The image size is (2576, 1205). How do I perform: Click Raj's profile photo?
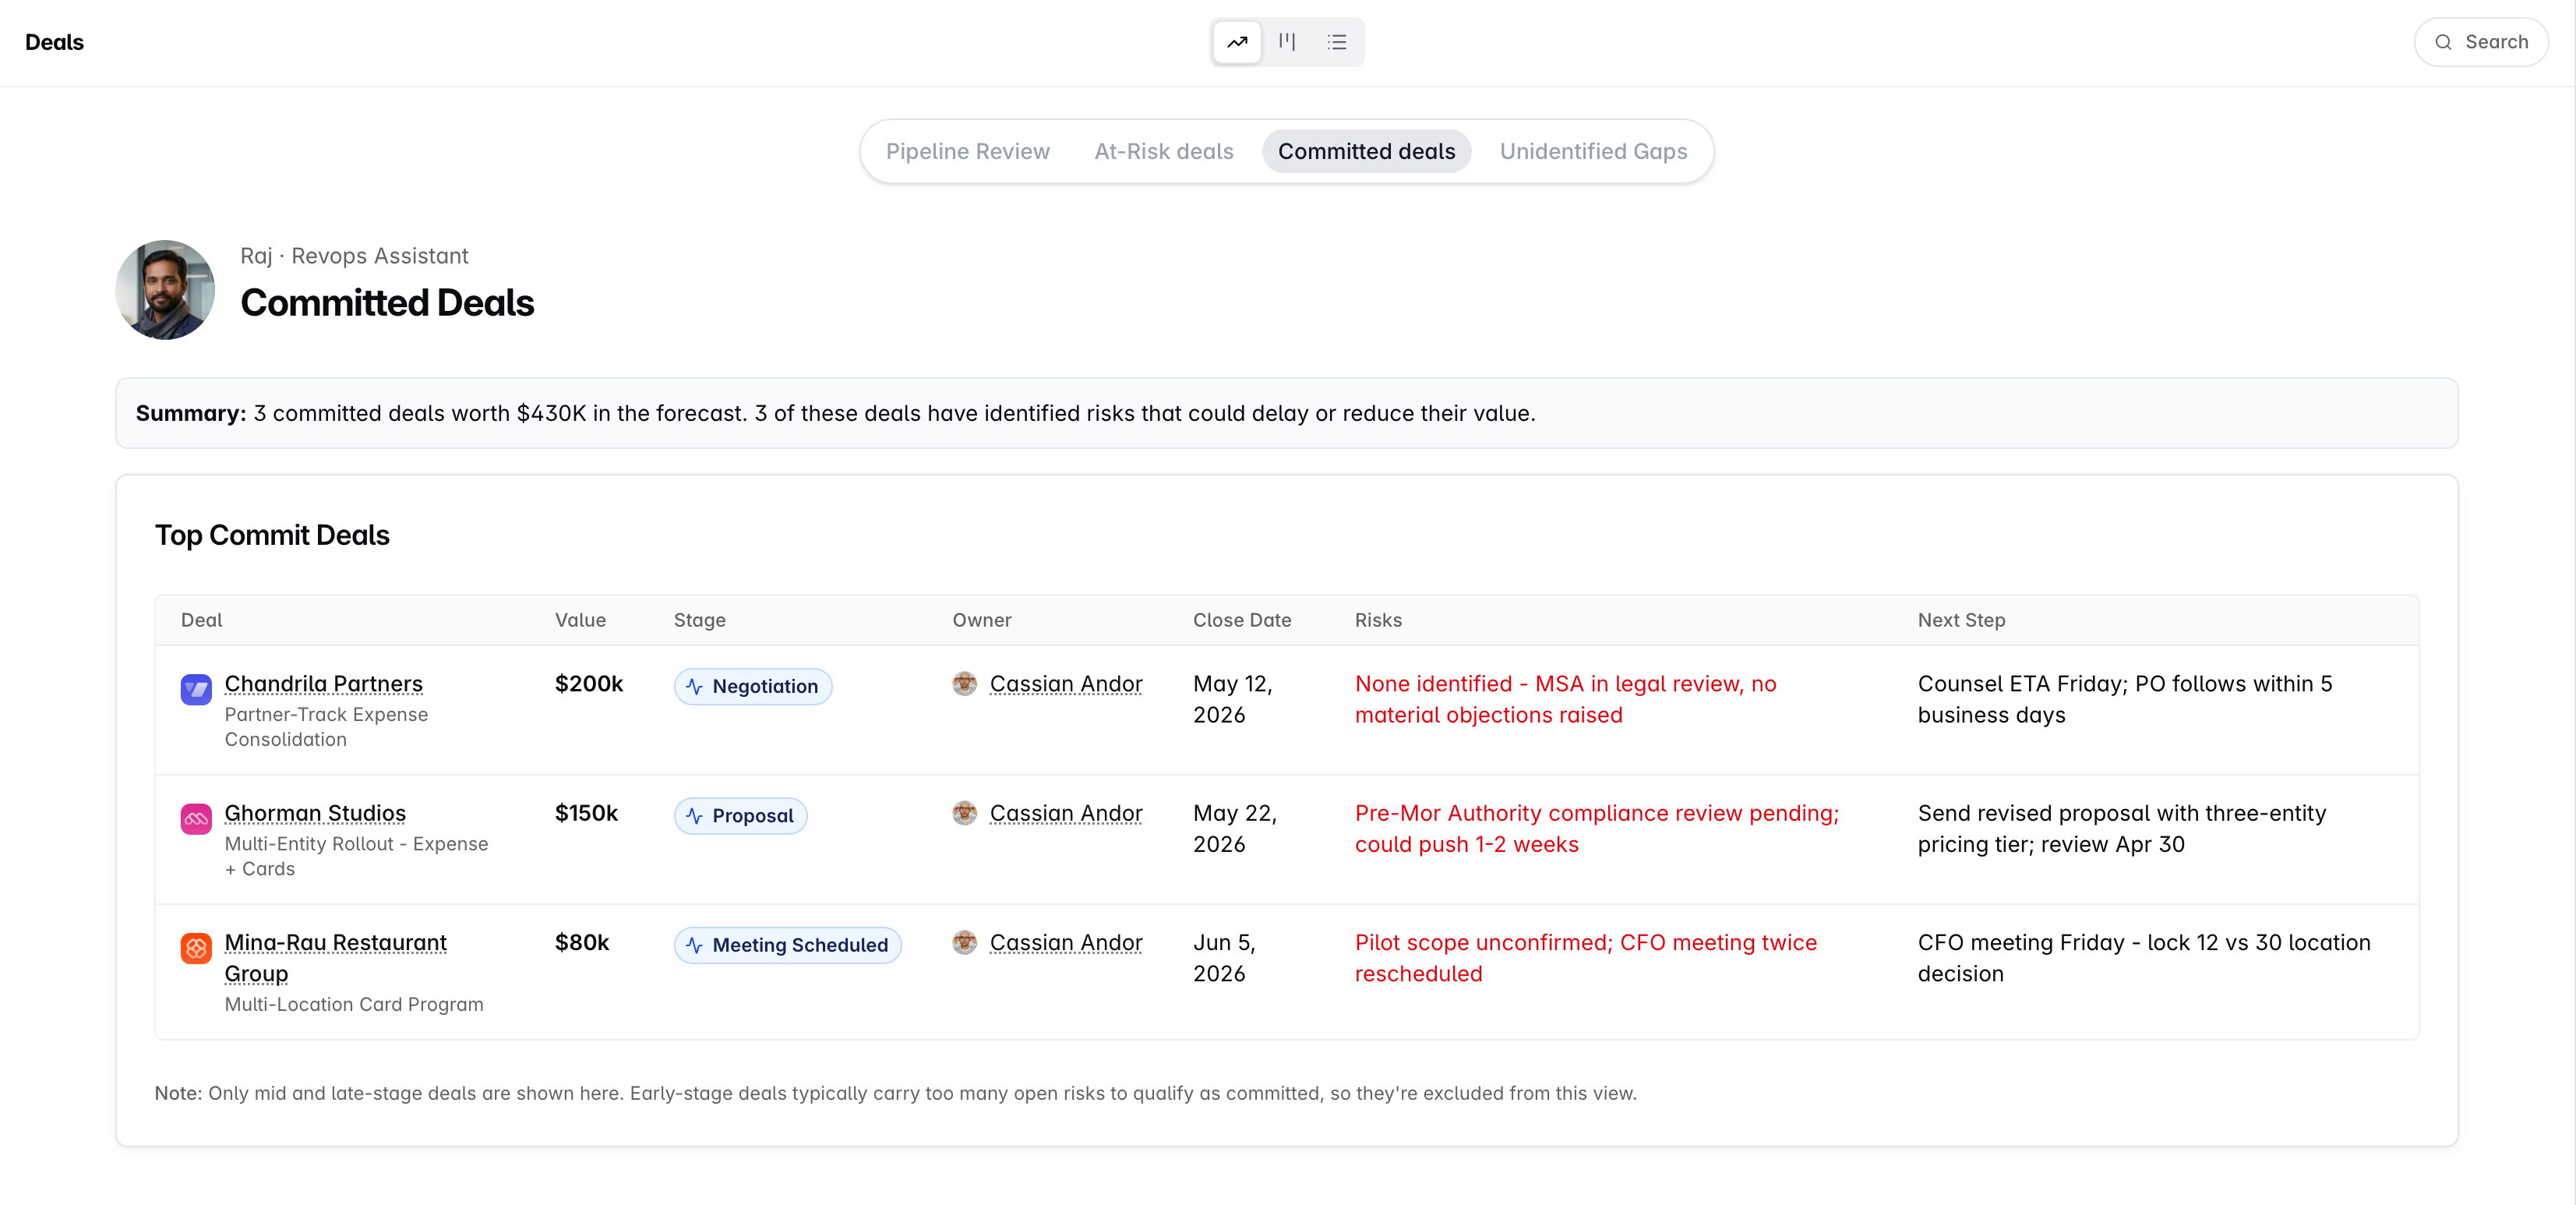[x=165, y=289]
